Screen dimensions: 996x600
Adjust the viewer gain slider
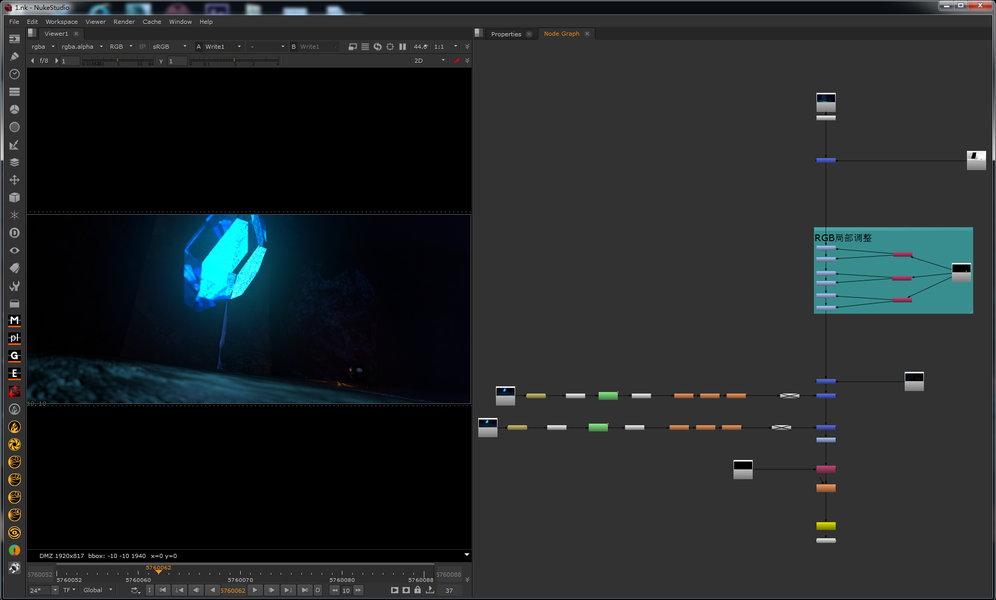pos(118,61)
